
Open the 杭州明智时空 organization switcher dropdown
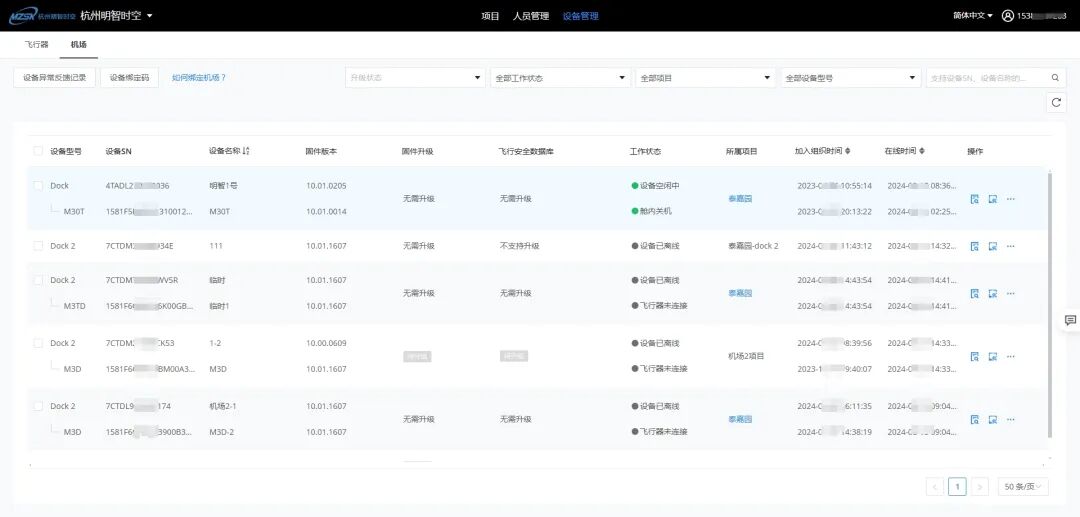click(x=116, y=15)
